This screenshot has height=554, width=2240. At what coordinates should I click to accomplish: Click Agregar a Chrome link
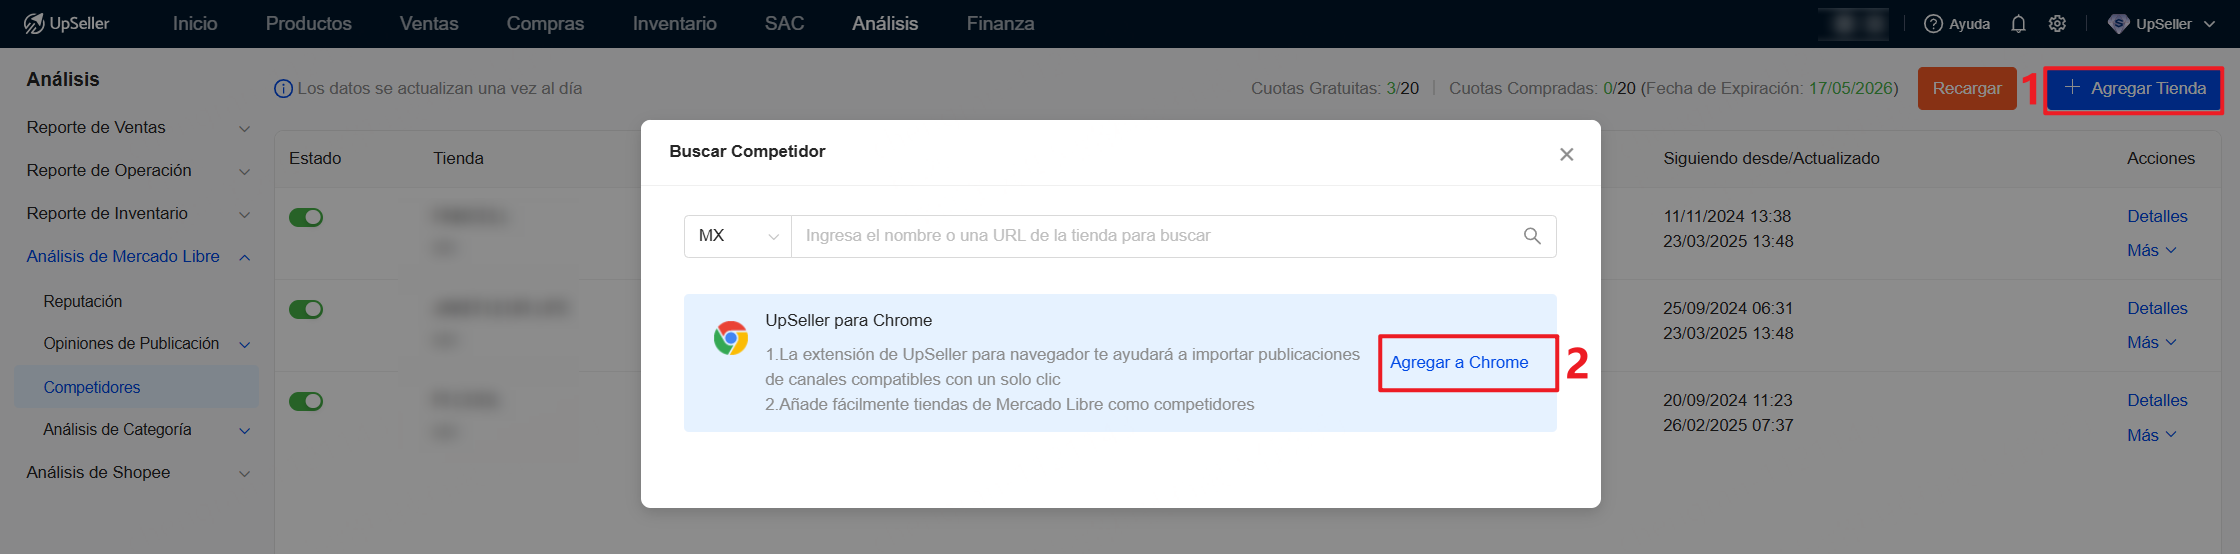(1459, 362)
